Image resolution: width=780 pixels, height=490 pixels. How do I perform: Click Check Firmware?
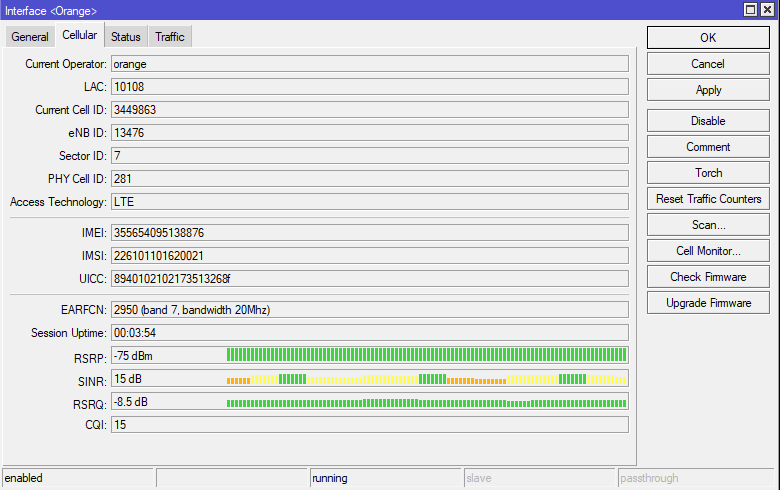pyautogui.click(x=708, y=277)
